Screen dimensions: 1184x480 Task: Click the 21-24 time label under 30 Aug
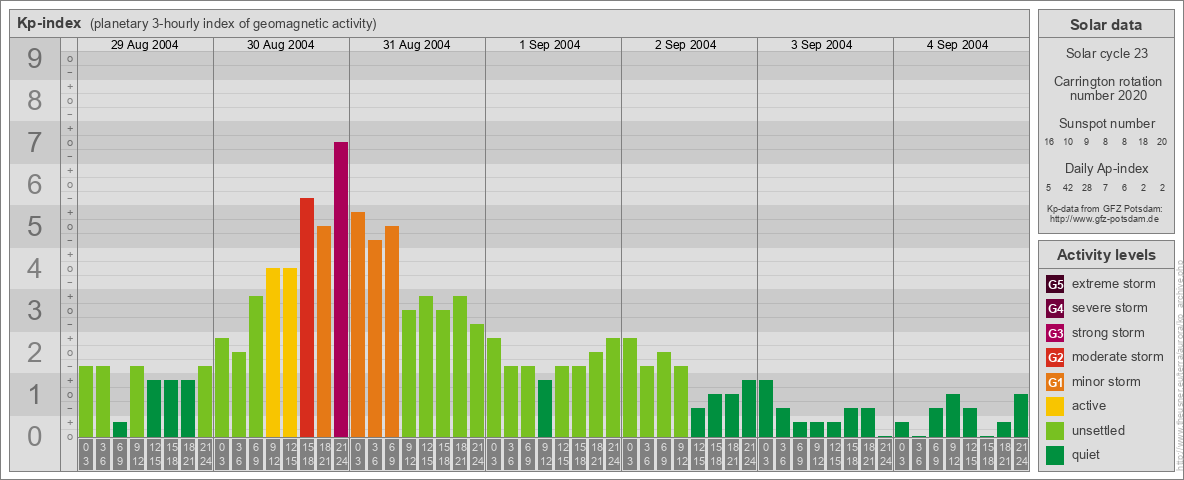(341, 454)
